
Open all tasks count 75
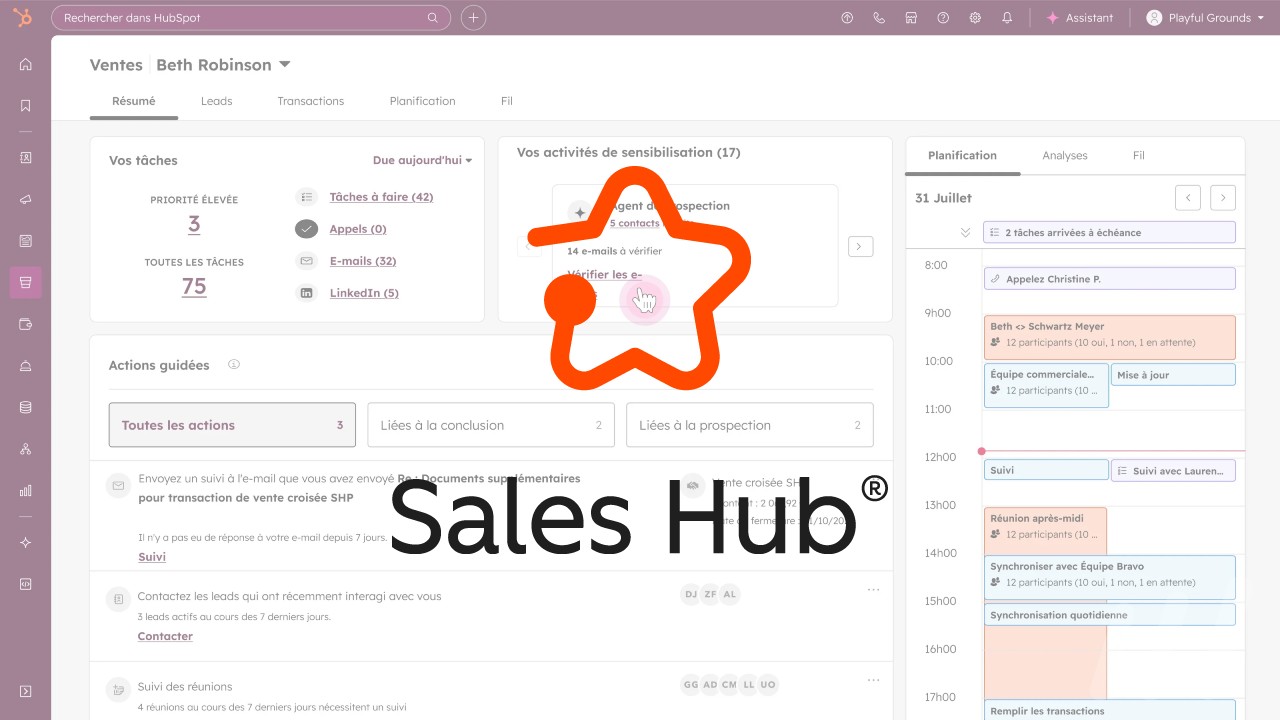[x=194, y=287]
